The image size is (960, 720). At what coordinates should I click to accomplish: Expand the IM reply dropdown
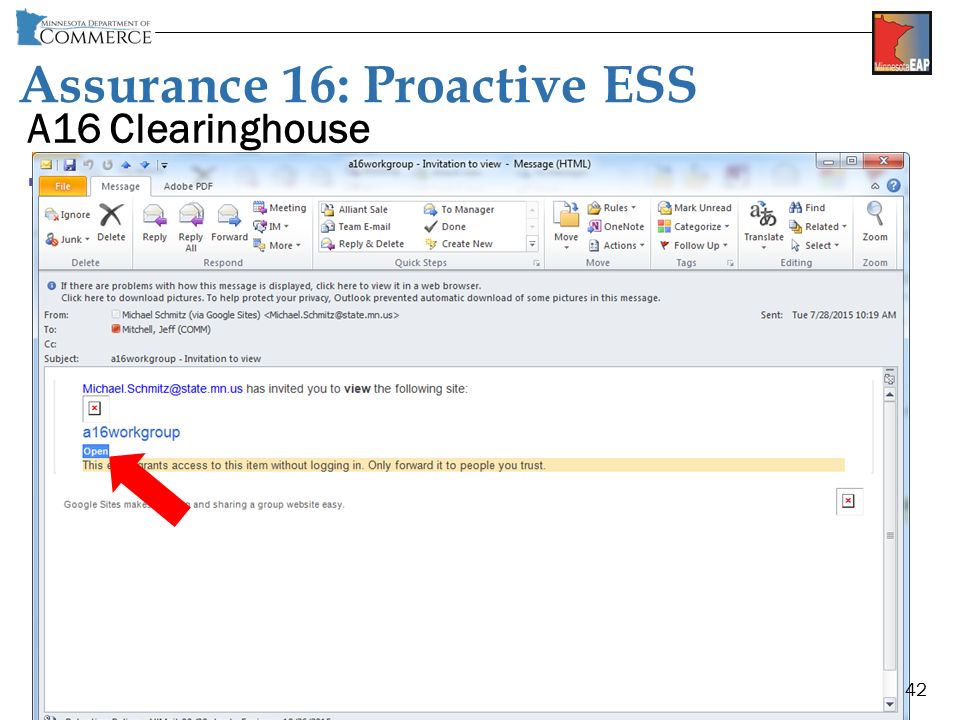pos(271,227)
